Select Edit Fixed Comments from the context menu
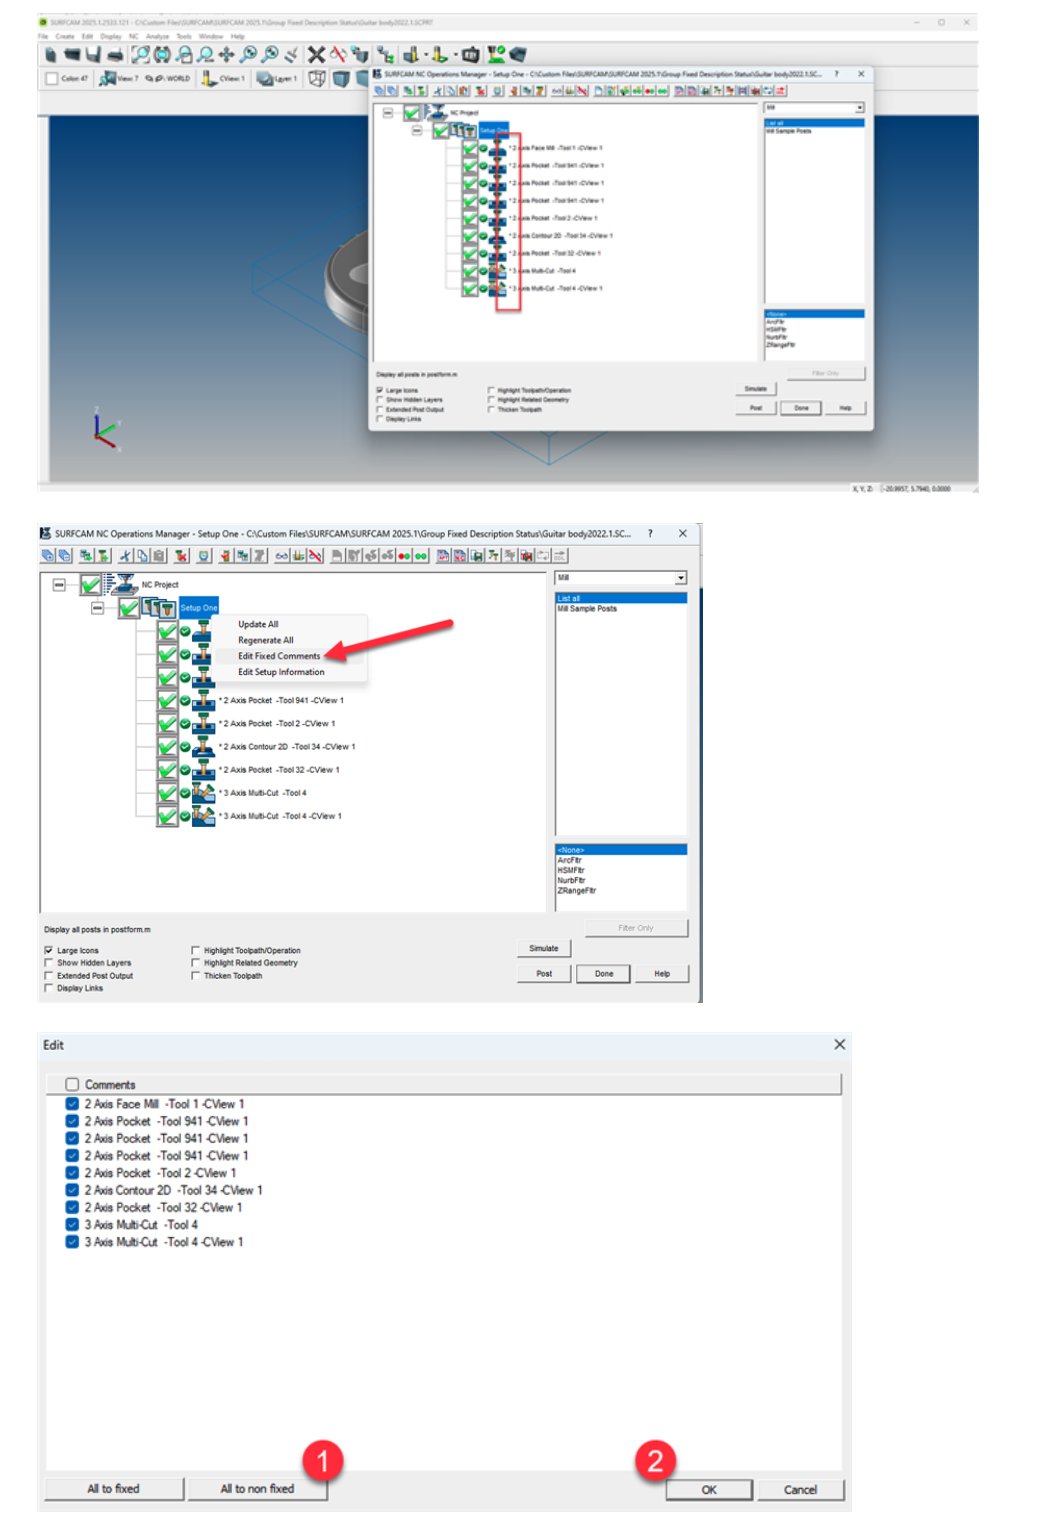The width and height of the screenshot is (1052, 1528). [x=278, y=656]
